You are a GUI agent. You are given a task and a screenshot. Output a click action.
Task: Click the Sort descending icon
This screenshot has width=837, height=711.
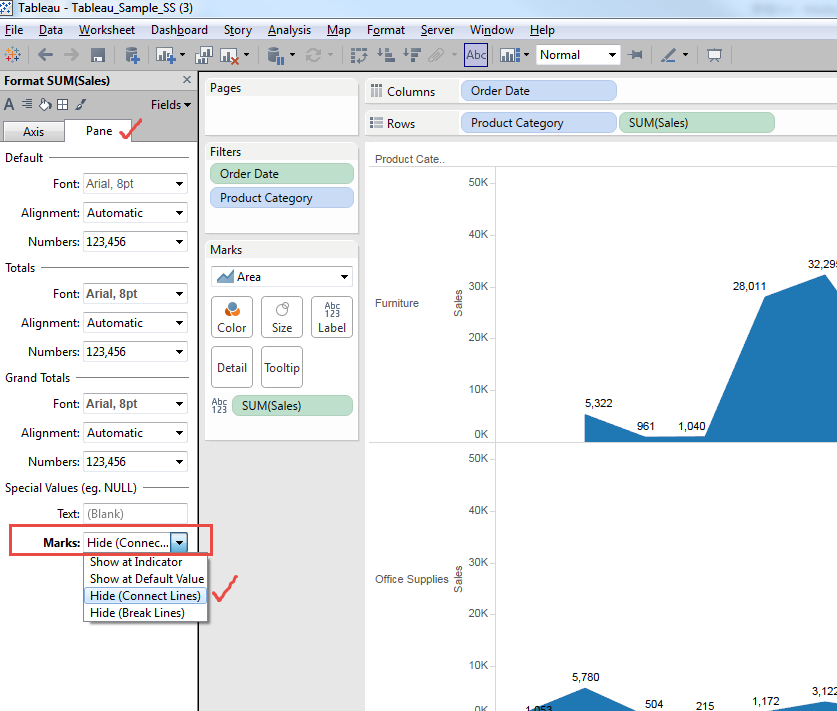(x=412, y=55)
